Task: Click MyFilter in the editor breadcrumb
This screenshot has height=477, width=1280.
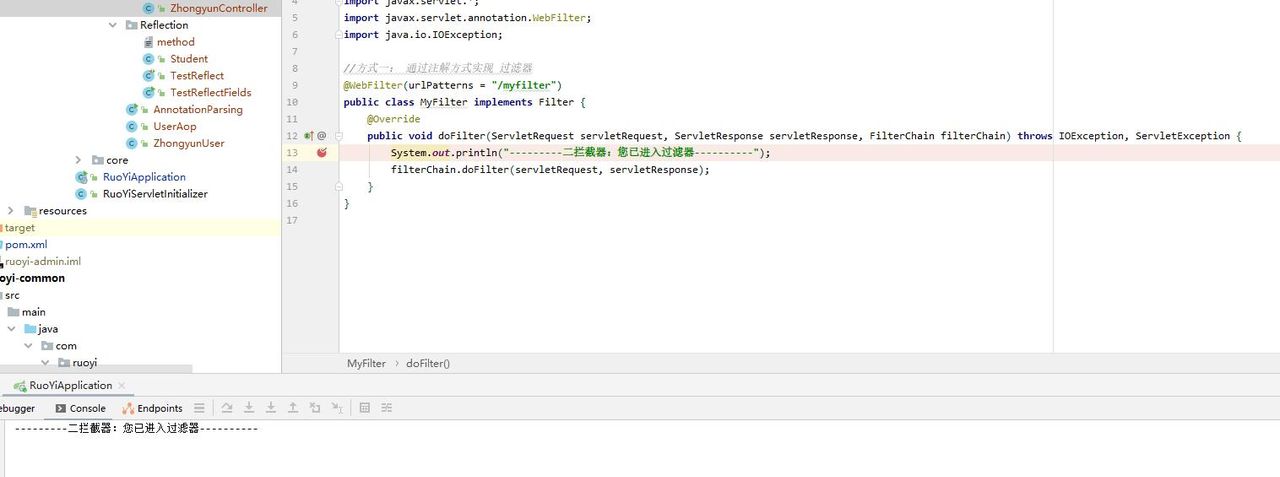Action: [x=366, y=363]
